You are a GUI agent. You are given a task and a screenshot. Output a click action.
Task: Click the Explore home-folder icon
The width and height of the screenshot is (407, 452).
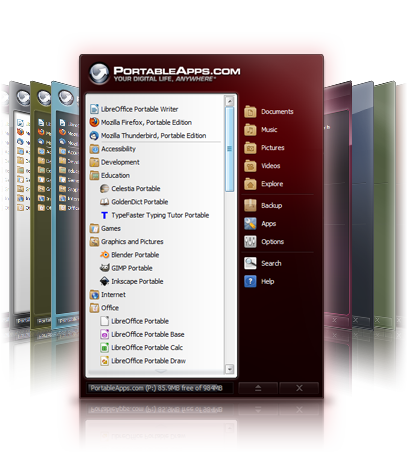tap(250, 184)
